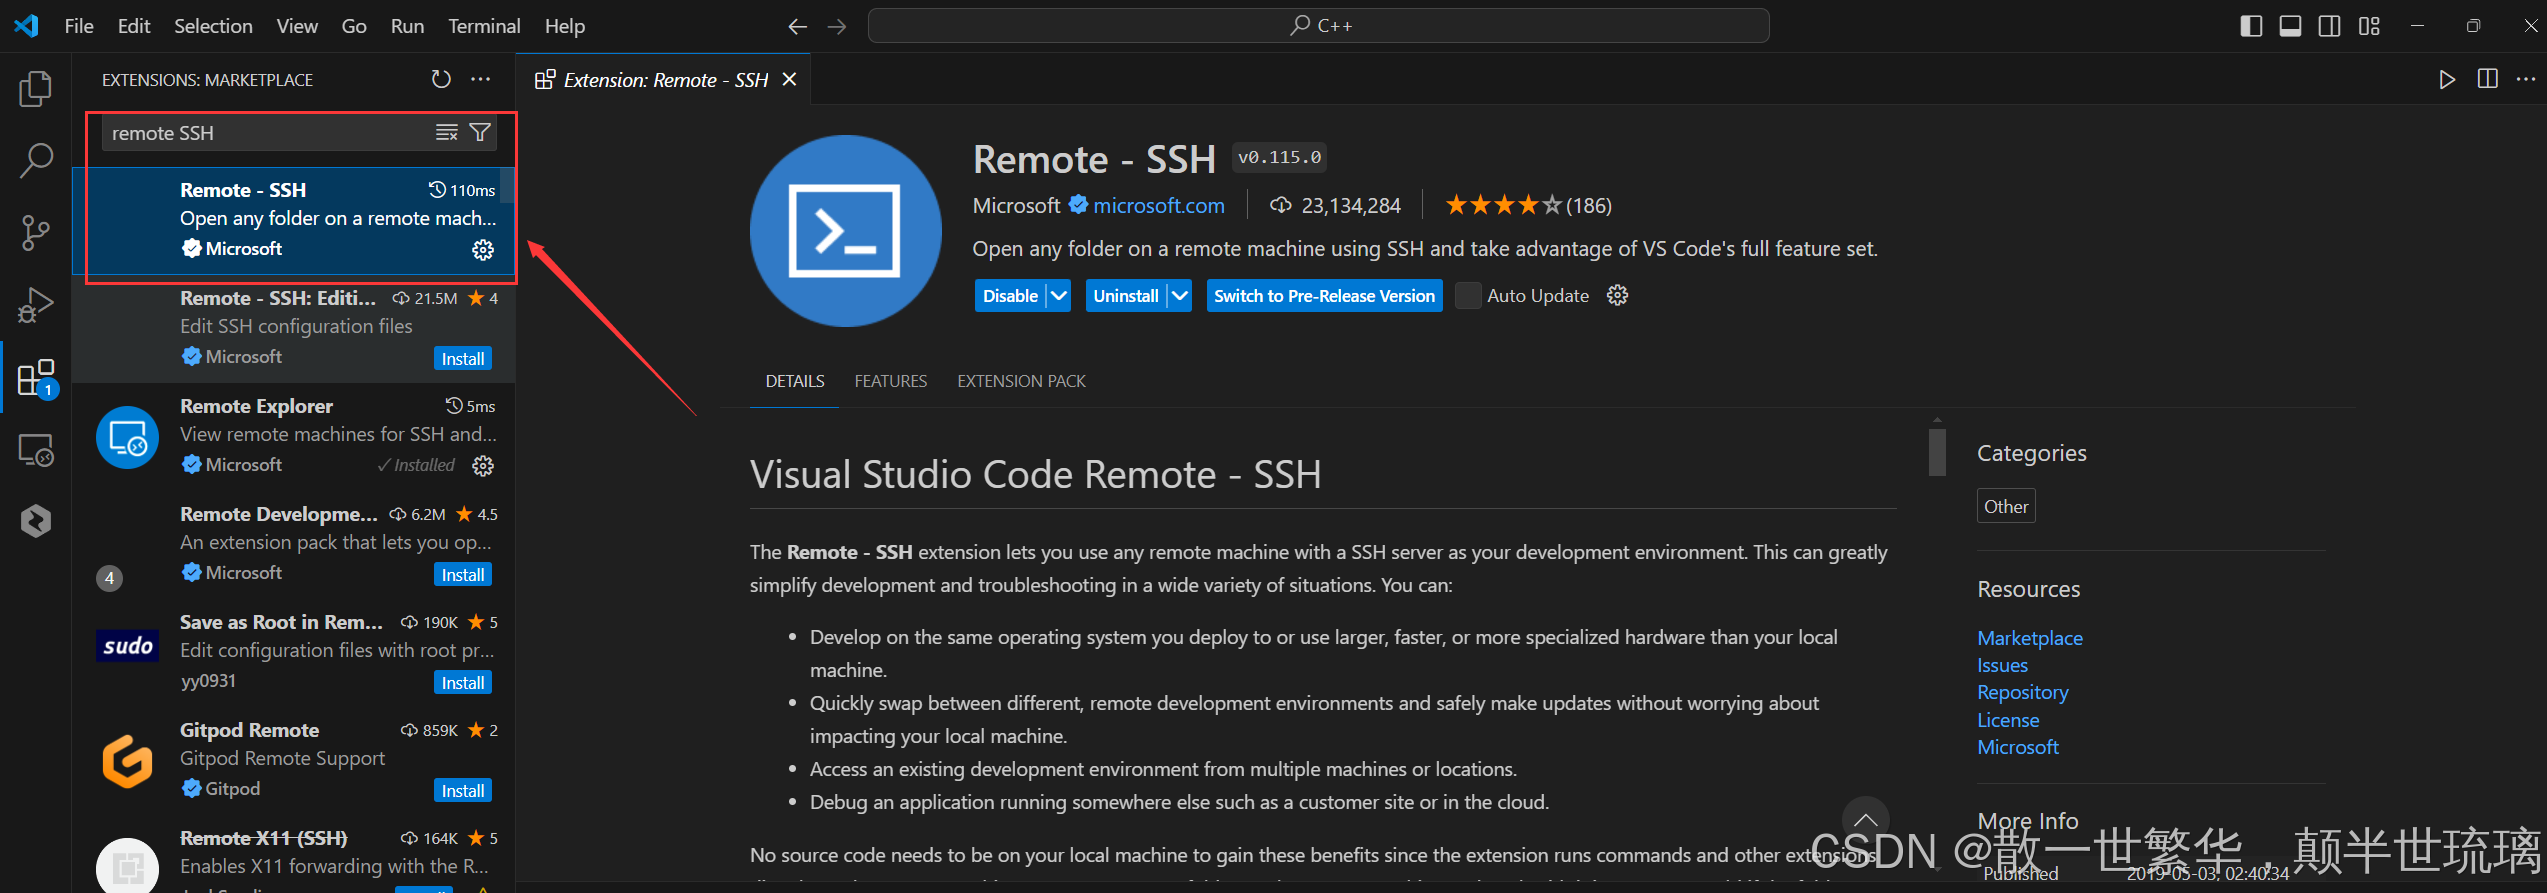Open the File menu
Viewport: 2547px width, 893px height.
[79, 26]
